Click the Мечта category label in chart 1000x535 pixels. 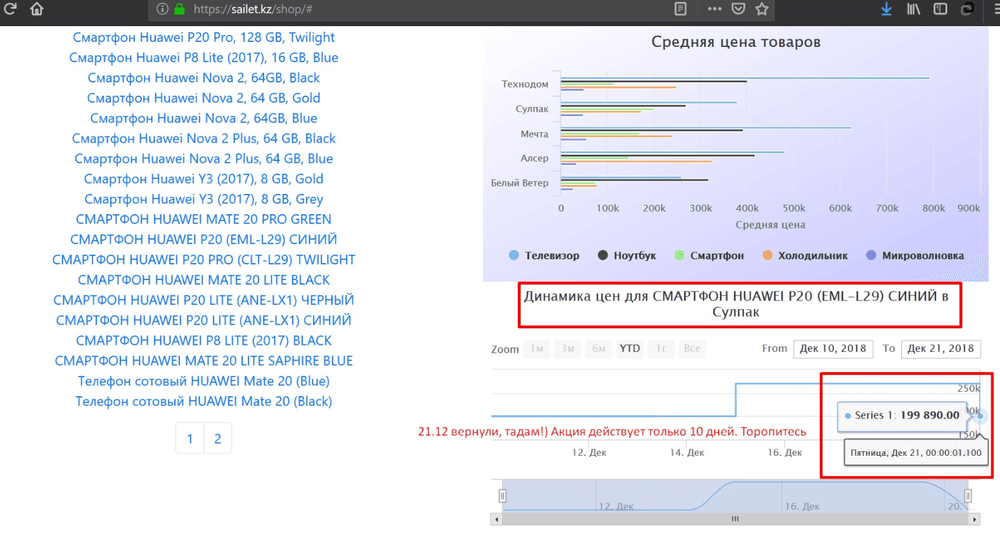pos(534,133)
